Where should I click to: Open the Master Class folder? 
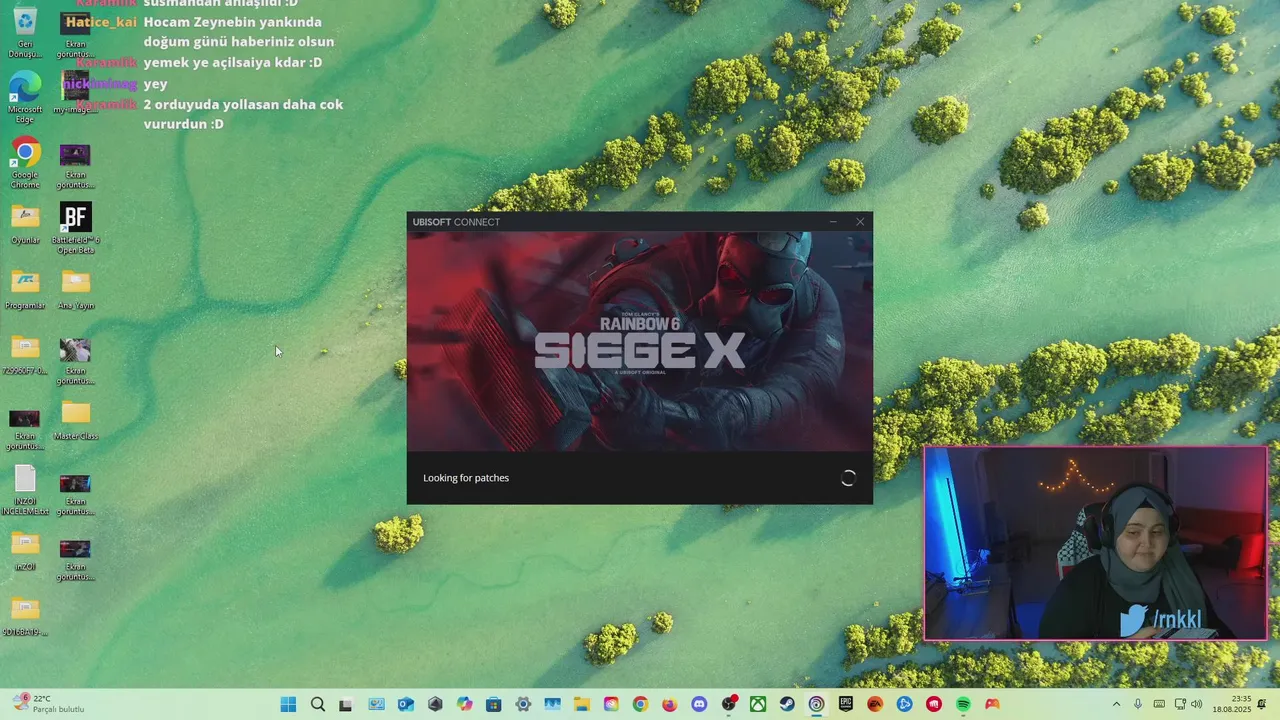pos(75,420)
